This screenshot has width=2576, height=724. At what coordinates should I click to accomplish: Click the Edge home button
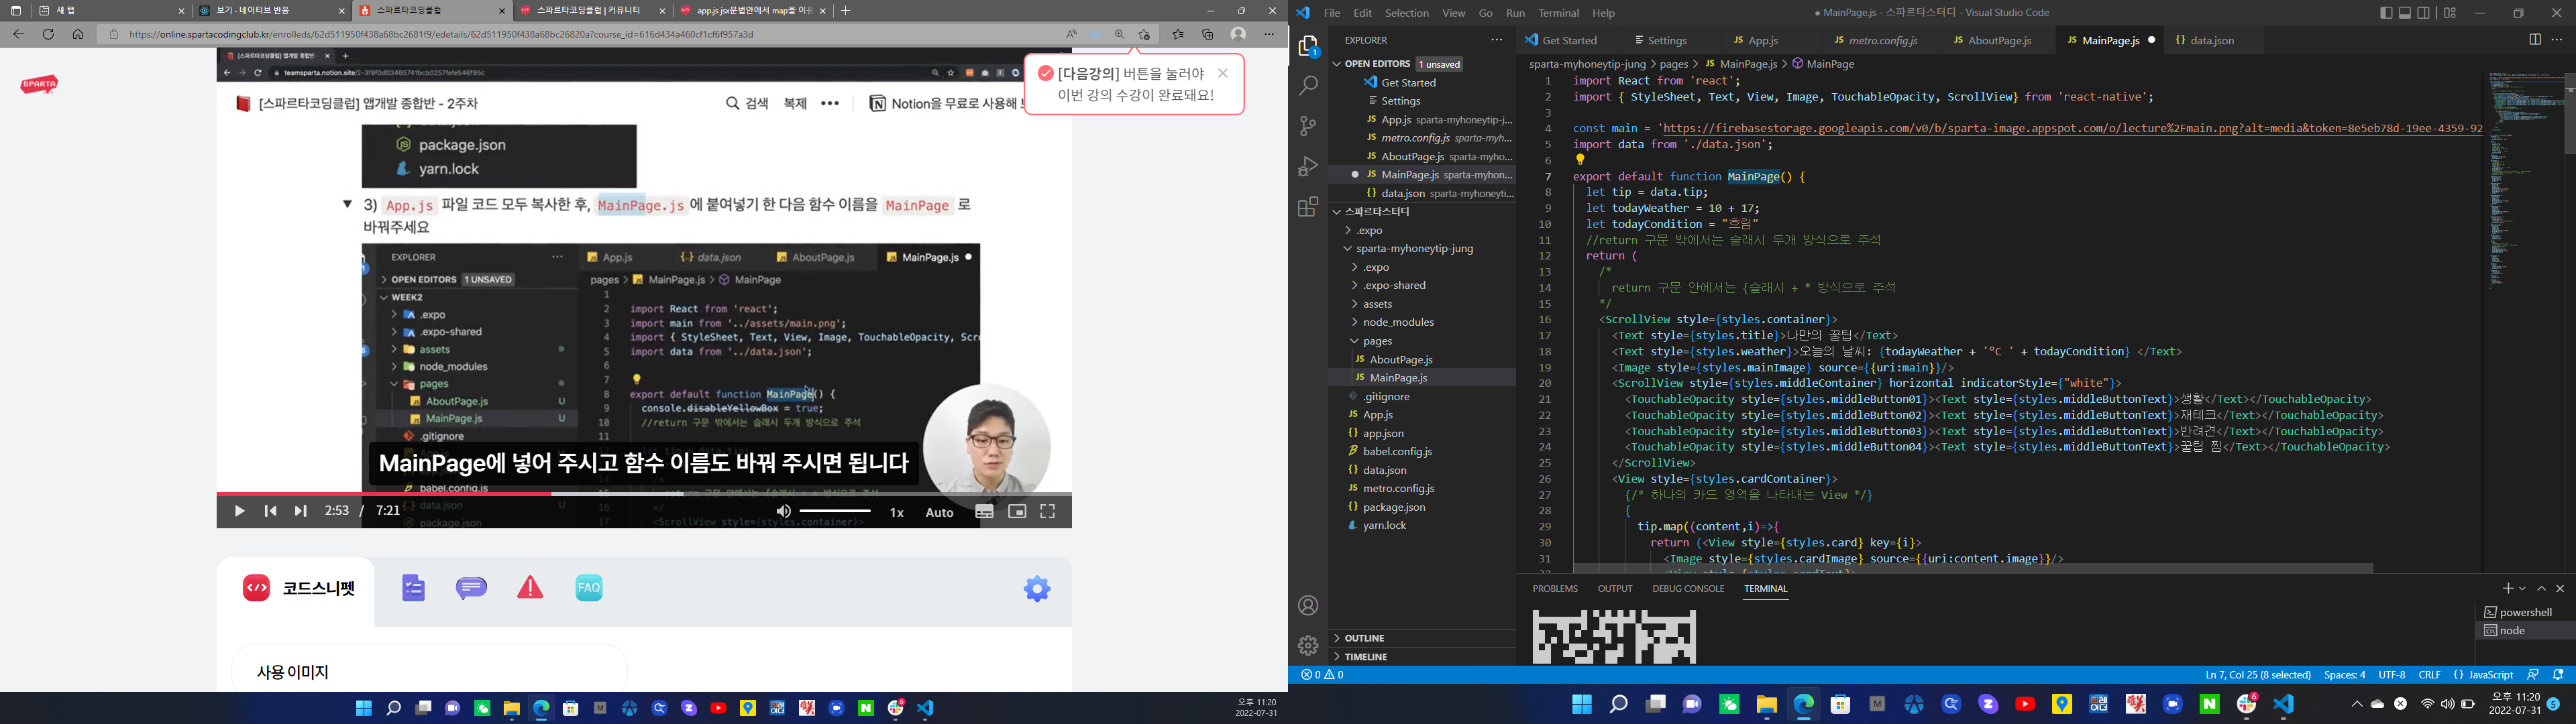(x=78, y=34)
